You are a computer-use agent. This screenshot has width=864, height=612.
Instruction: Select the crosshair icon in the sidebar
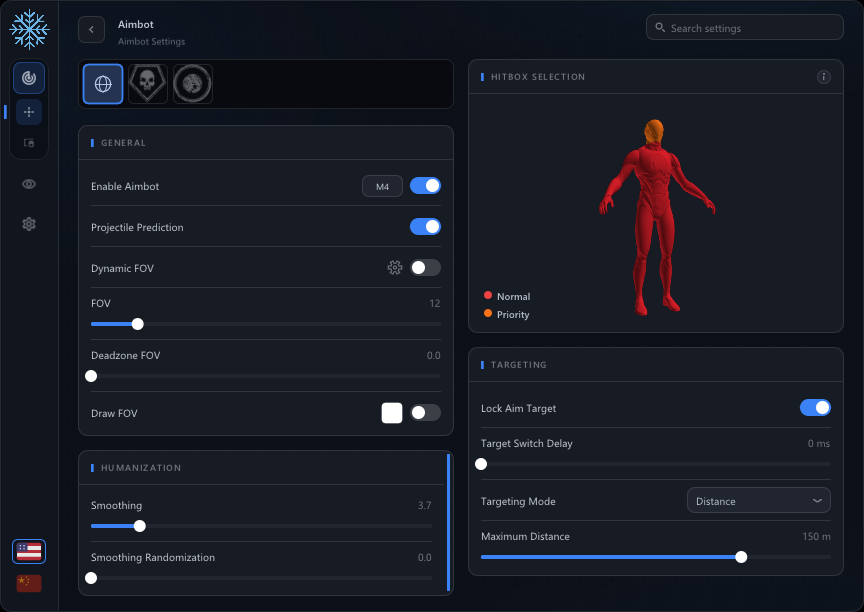tap(29, 112)
